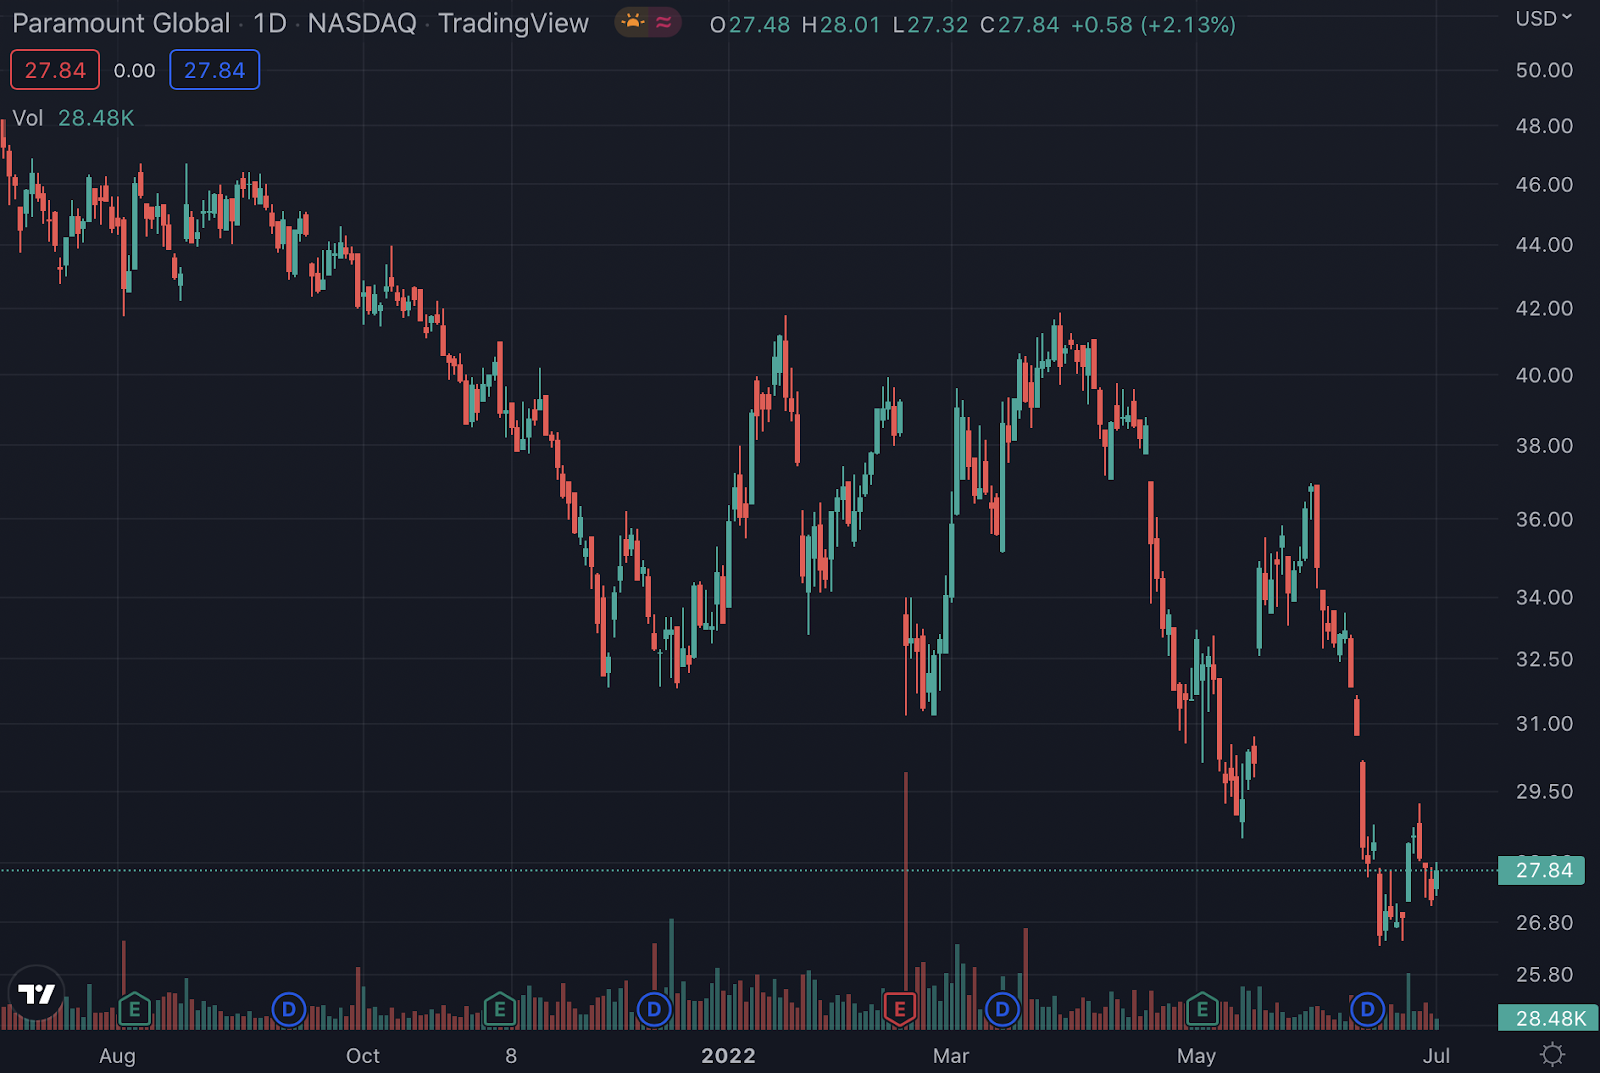This screenshot has width=1600, height=1073.
Task: Open the dividend marker before 2022
Action: coord(654,1009)
